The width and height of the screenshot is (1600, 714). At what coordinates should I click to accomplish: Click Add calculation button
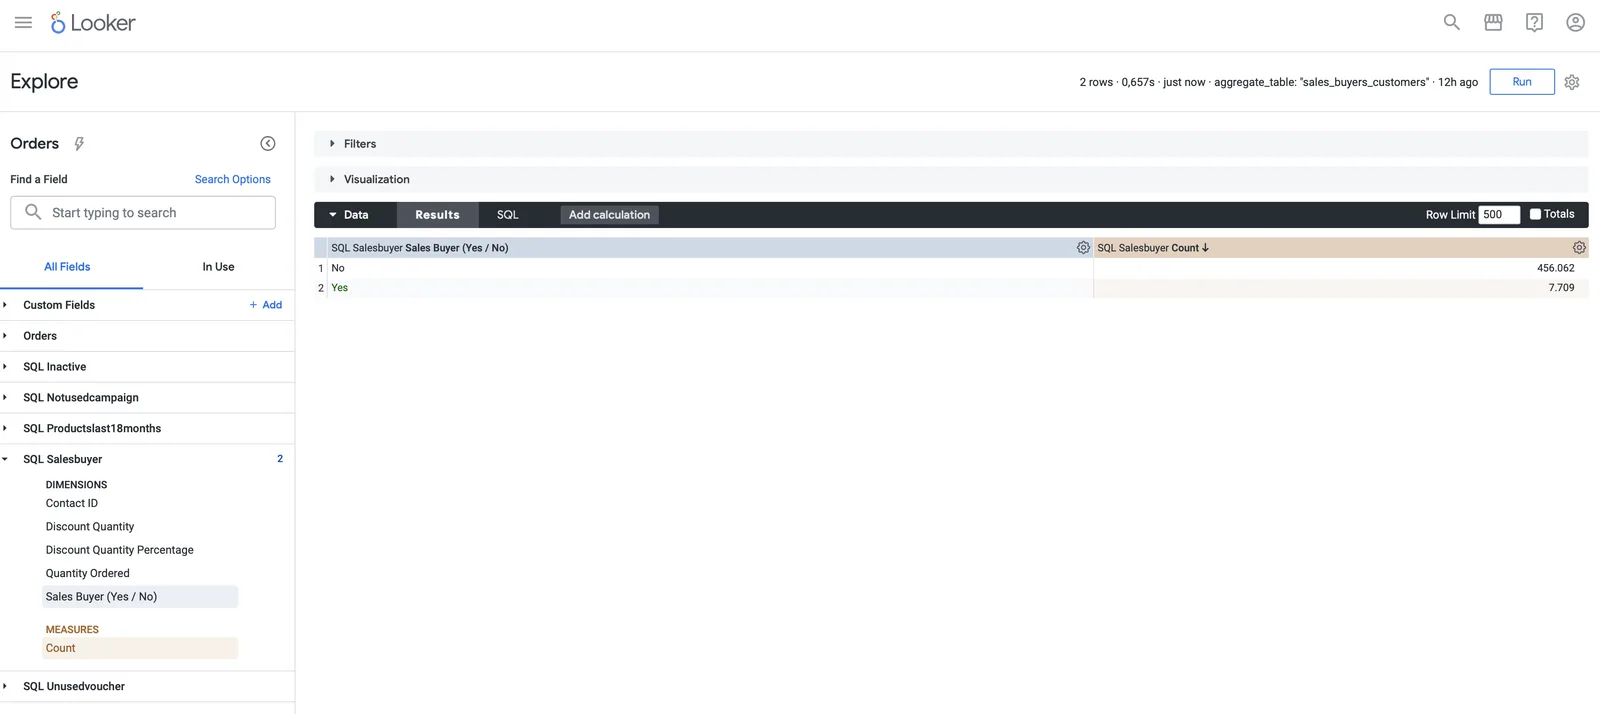(x=609, y=215)
